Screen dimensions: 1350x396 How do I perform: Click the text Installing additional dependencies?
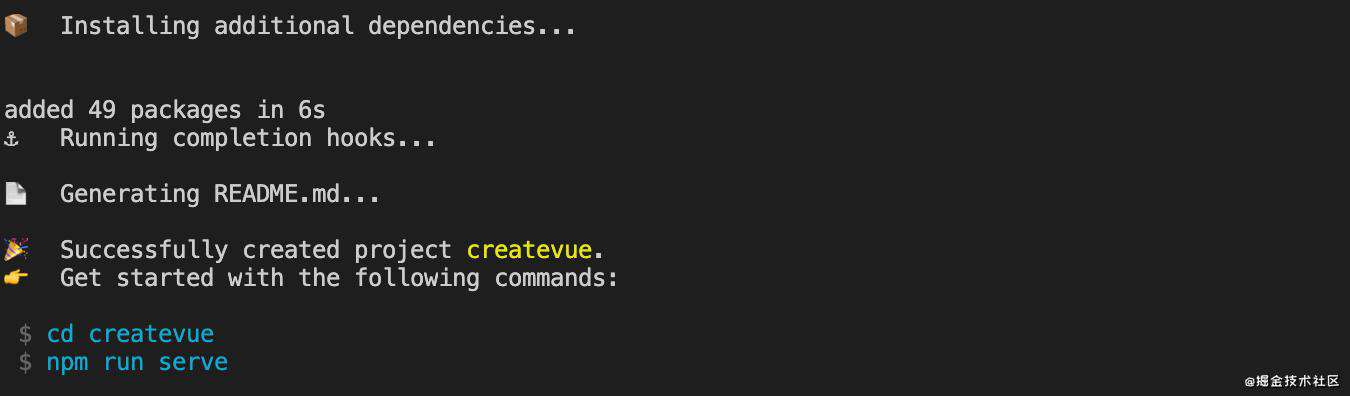tap(318, 26)
